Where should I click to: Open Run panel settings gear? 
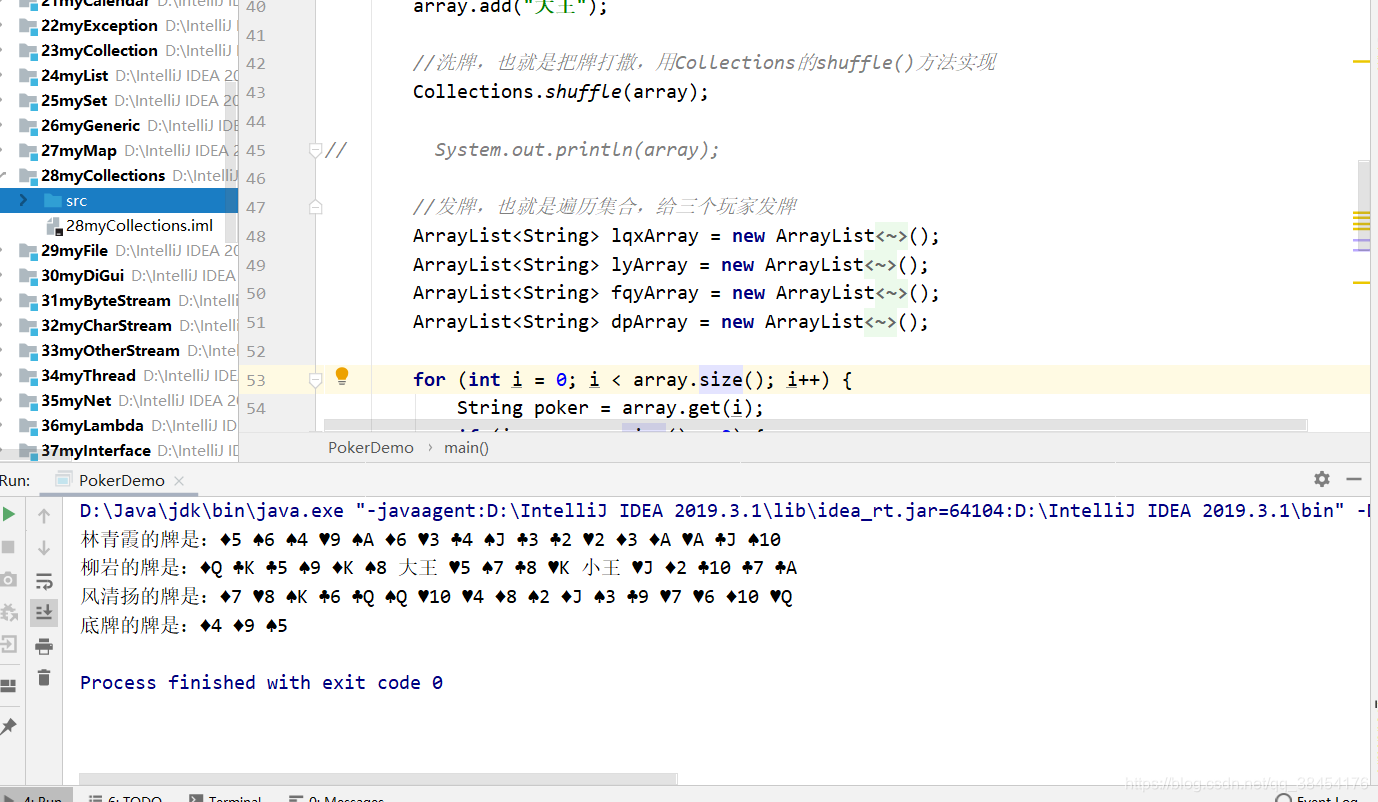click(1322, 479)
